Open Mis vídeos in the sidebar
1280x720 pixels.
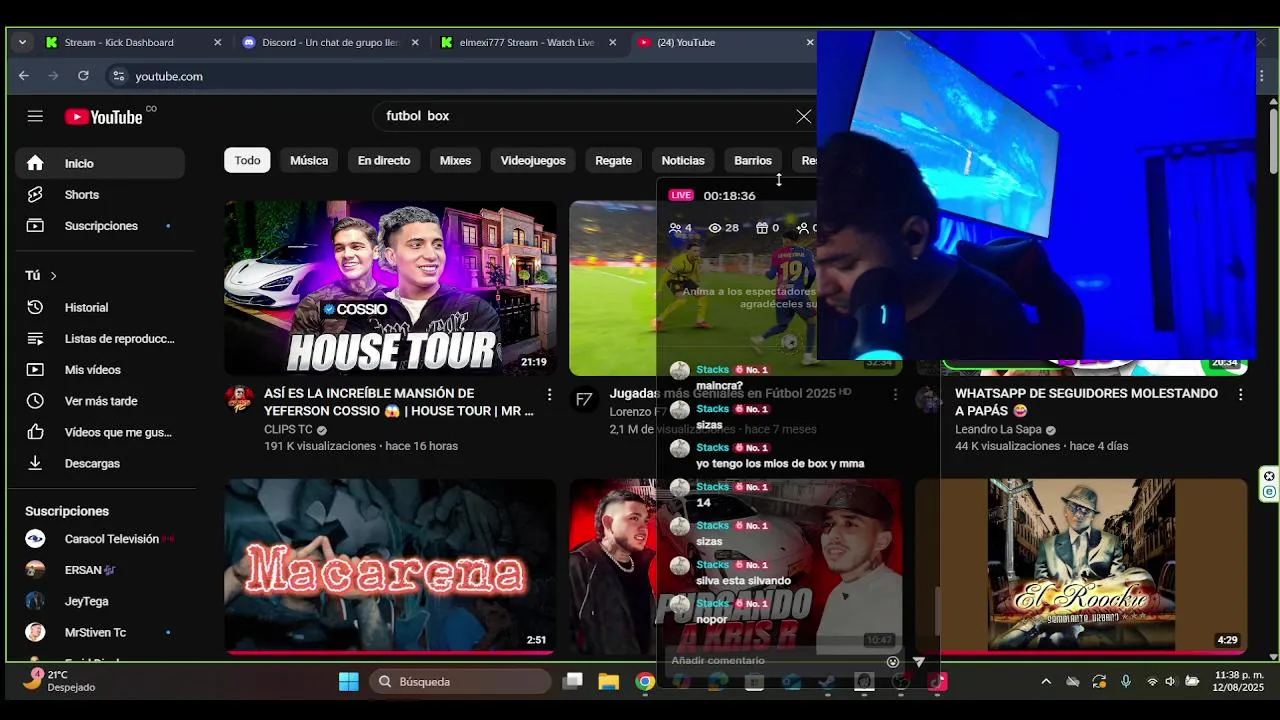click(x=100, y=370)
